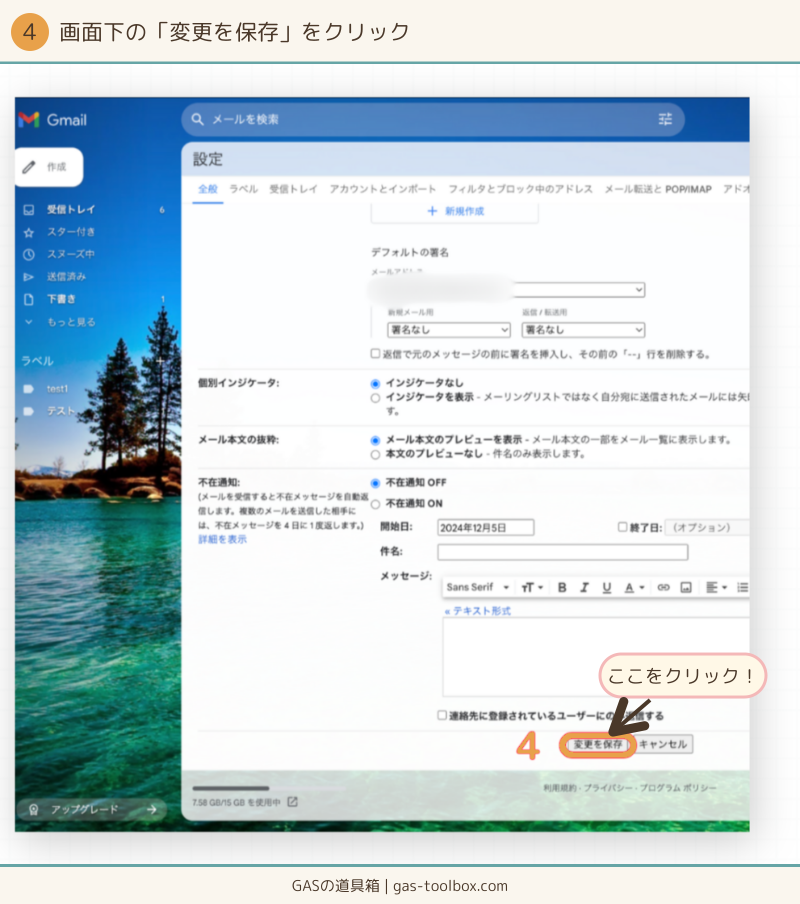Viewport: 800px width, 904px height.
Task: Open search filter options icon
Action: click(x=665, y=119)
